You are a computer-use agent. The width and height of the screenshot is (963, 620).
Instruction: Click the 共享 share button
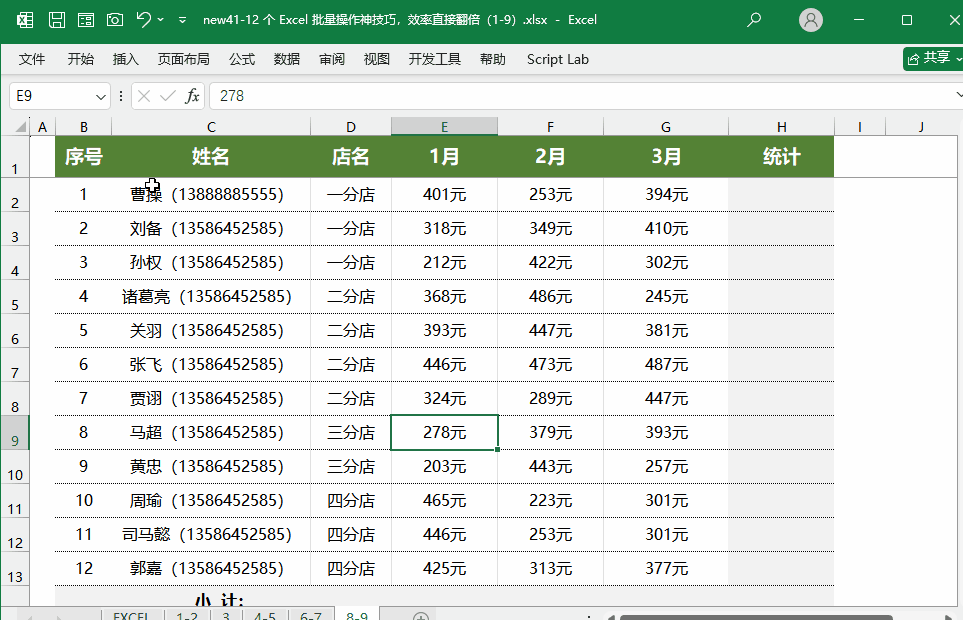point(932,58)
